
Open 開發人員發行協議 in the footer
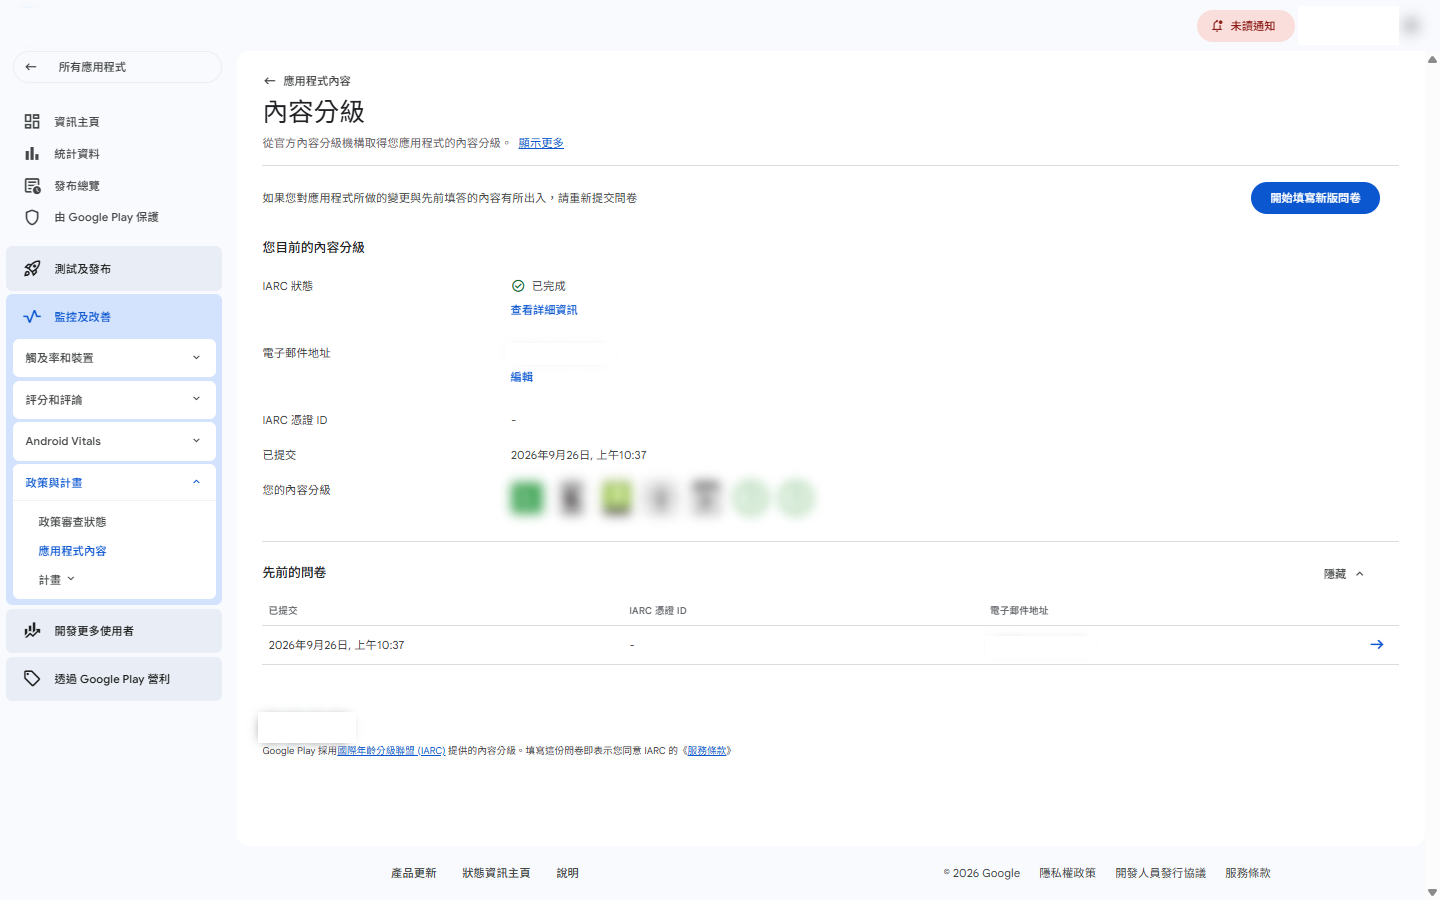(1160, 873)
